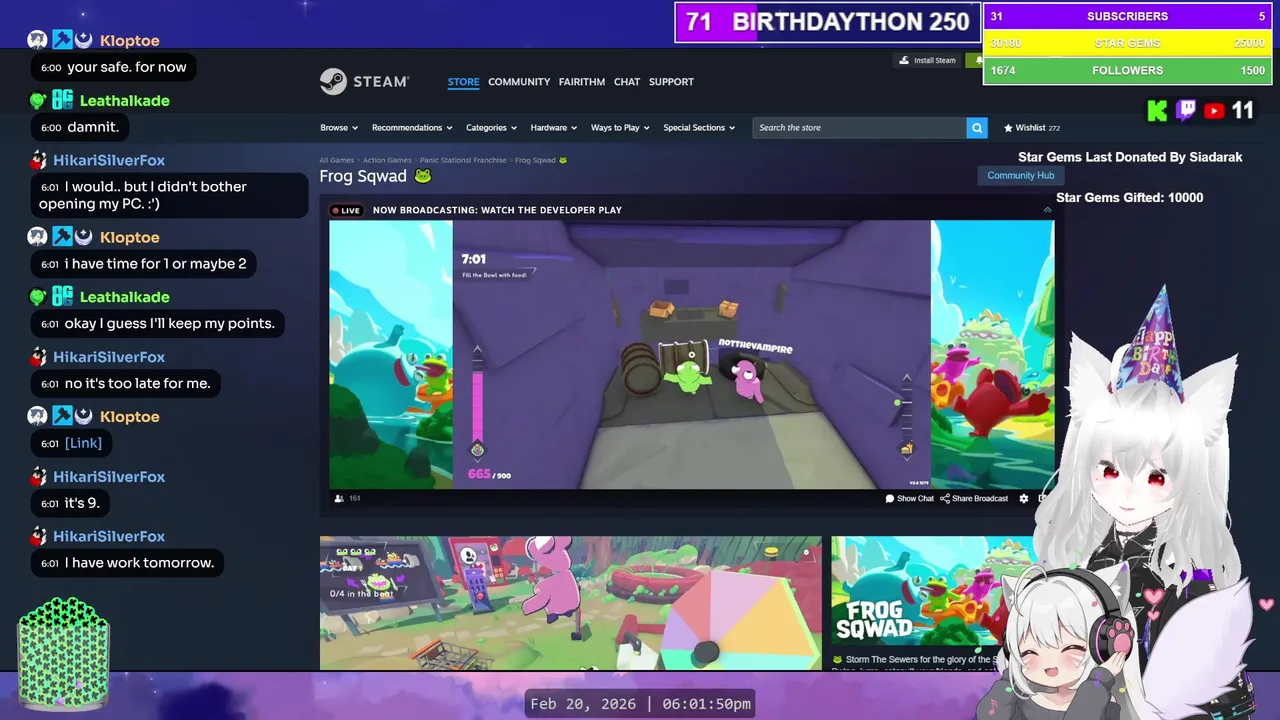Viewport: 1280px width, 720px height.
Task: Open the STORE tab
Action: tap(463, 82)
